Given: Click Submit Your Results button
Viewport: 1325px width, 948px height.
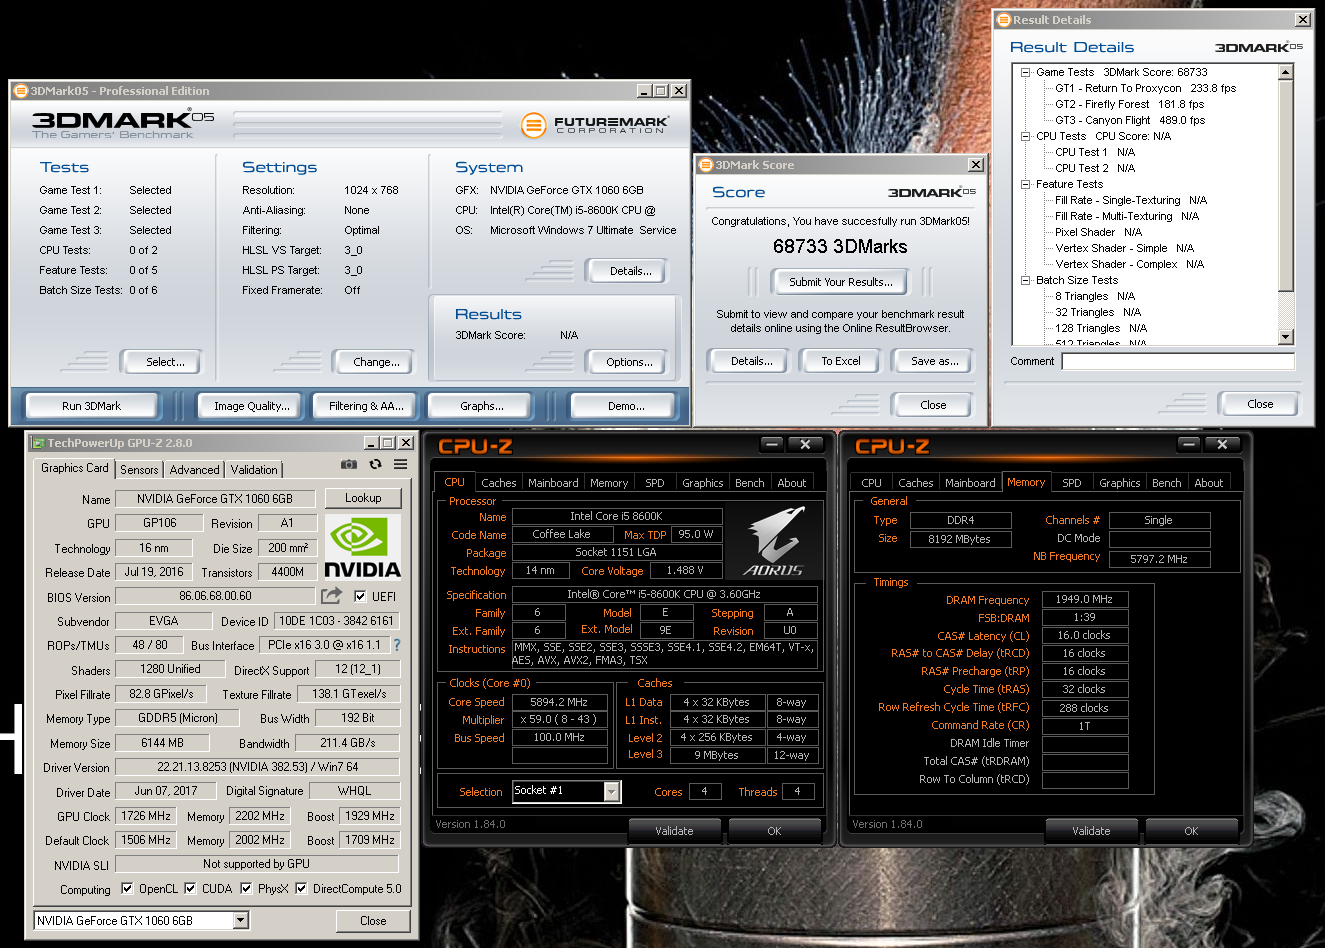Looking at the screenshot, I should (840, 282).
